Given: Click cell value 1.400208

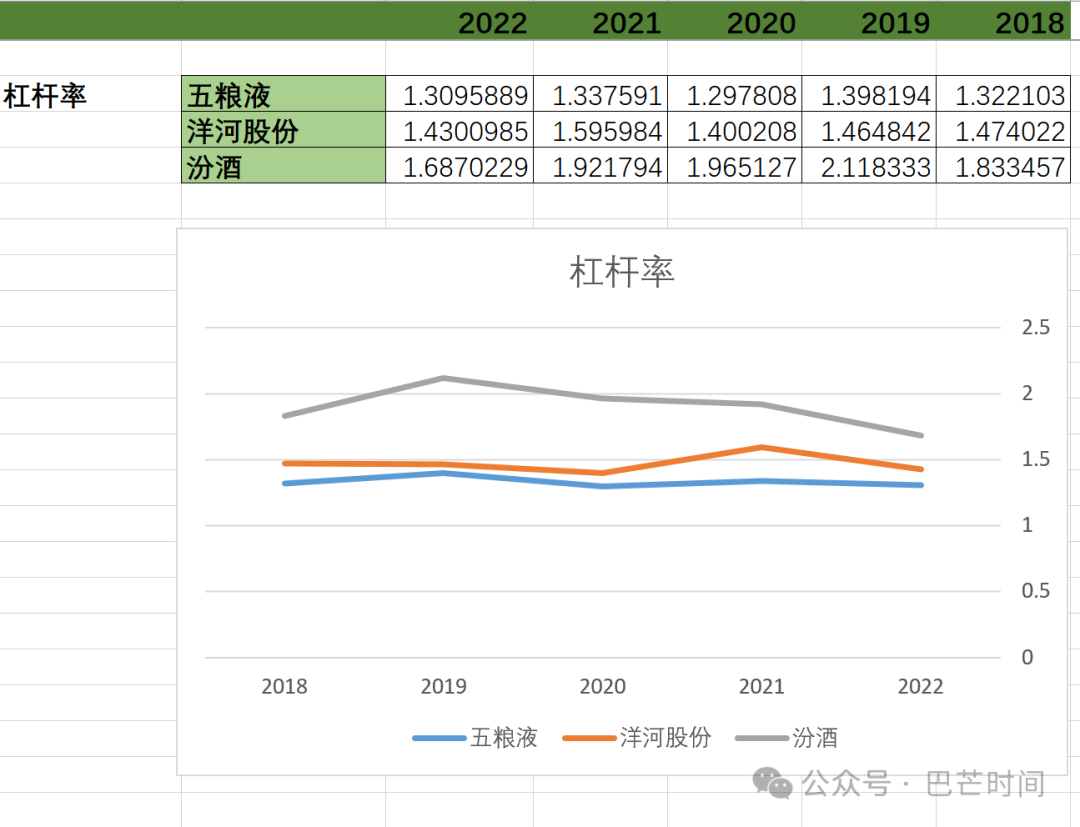Looking at the screenshot, I should (734, 131).
